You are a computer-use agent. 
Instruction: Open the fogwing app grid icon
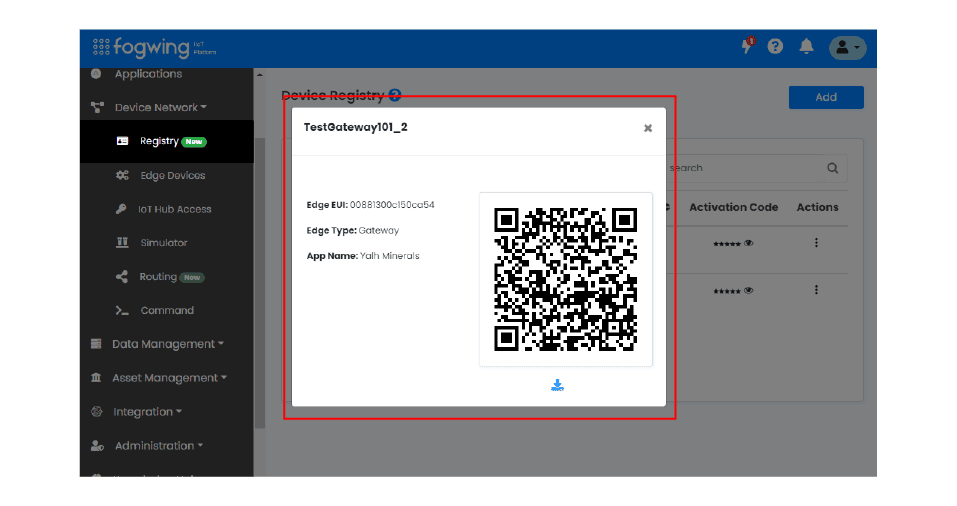click(x=101, y=47)
